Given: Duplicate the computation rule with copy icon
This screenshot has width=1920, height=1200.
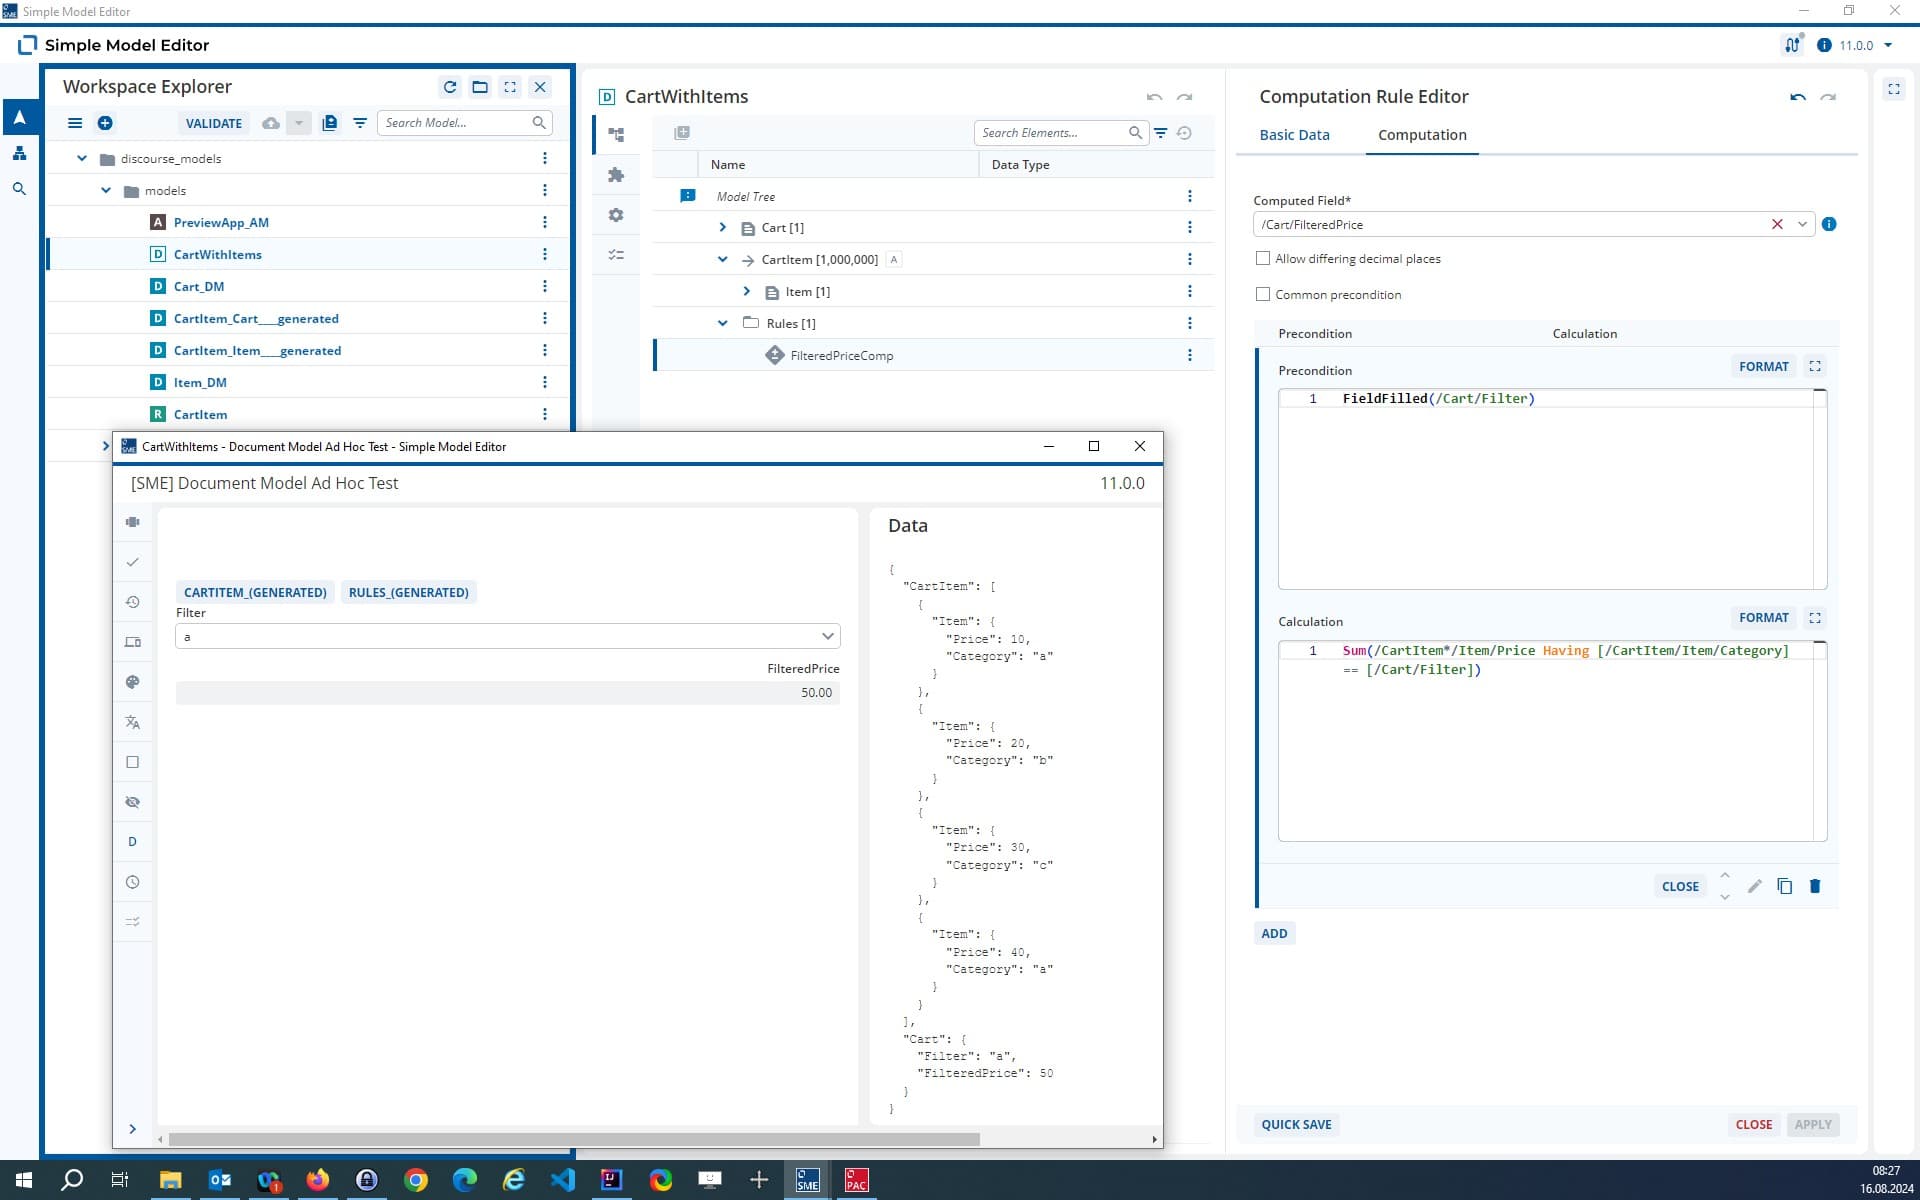Looking at the screenshot, I should 1784,886.
